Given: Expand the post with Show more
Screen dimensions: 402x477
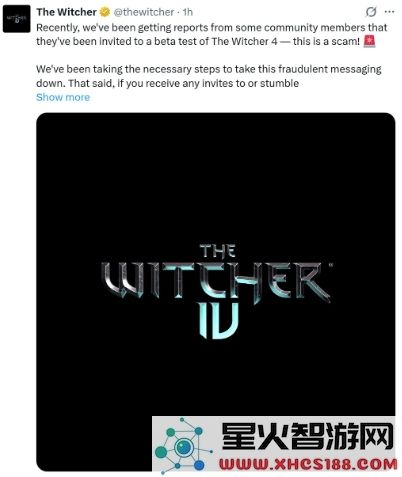Looking at the screenshot, I should [x=63, y=97].
